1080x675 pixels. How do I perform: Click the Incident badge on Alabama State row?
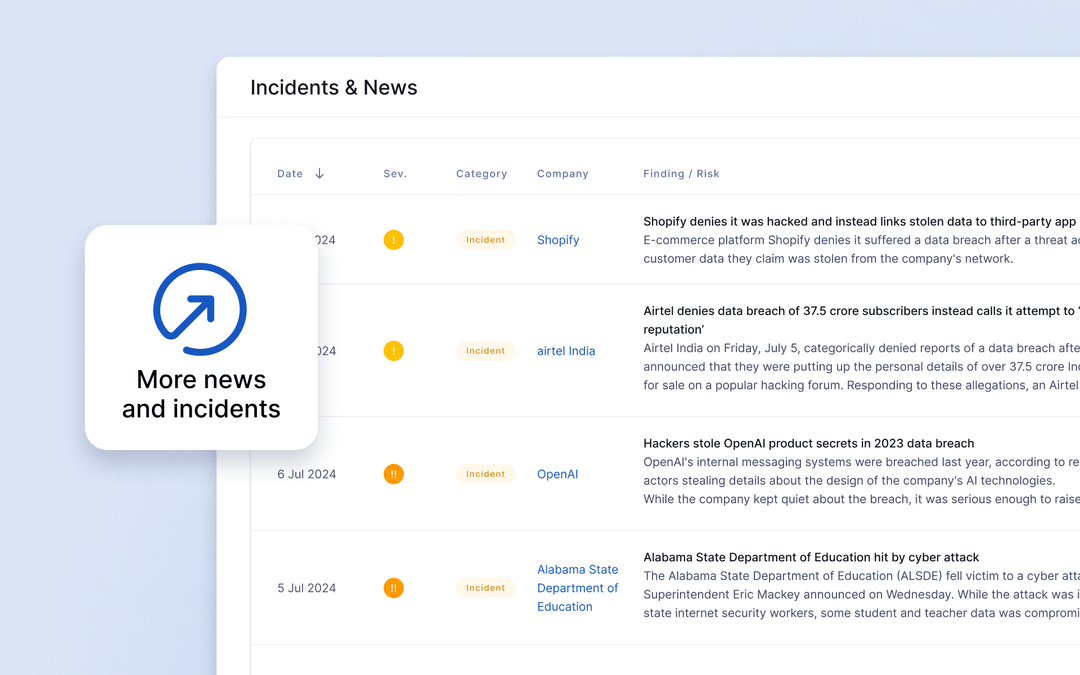485,588
